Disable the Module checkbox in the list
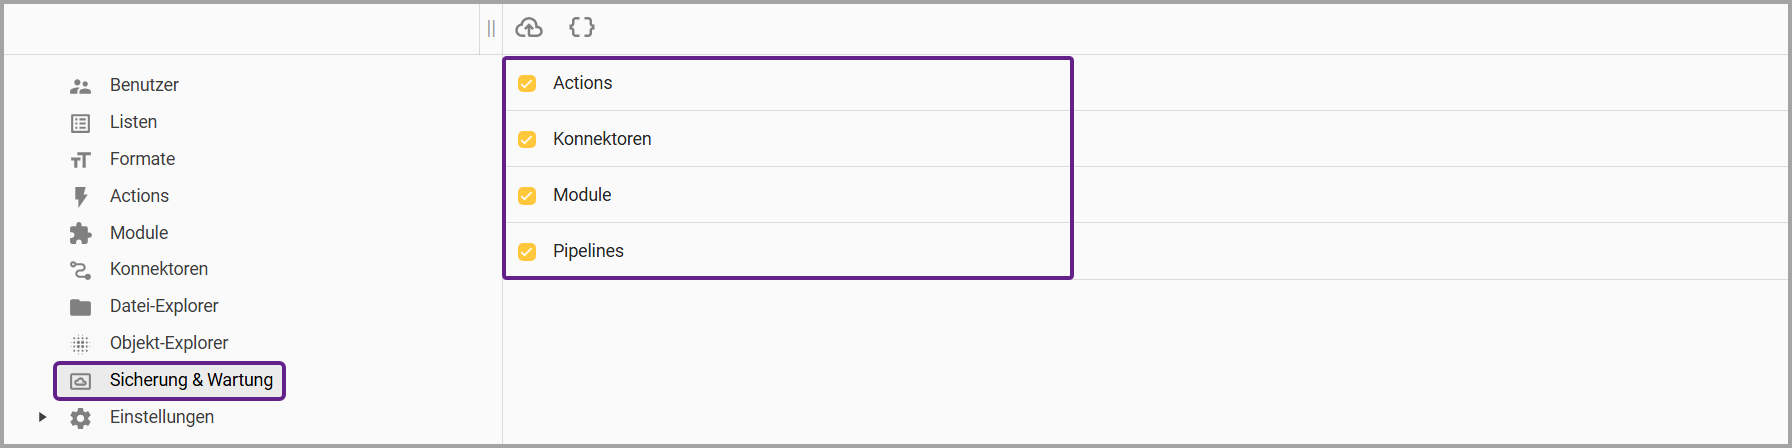The image size is (1792, 448). [527, 196]
